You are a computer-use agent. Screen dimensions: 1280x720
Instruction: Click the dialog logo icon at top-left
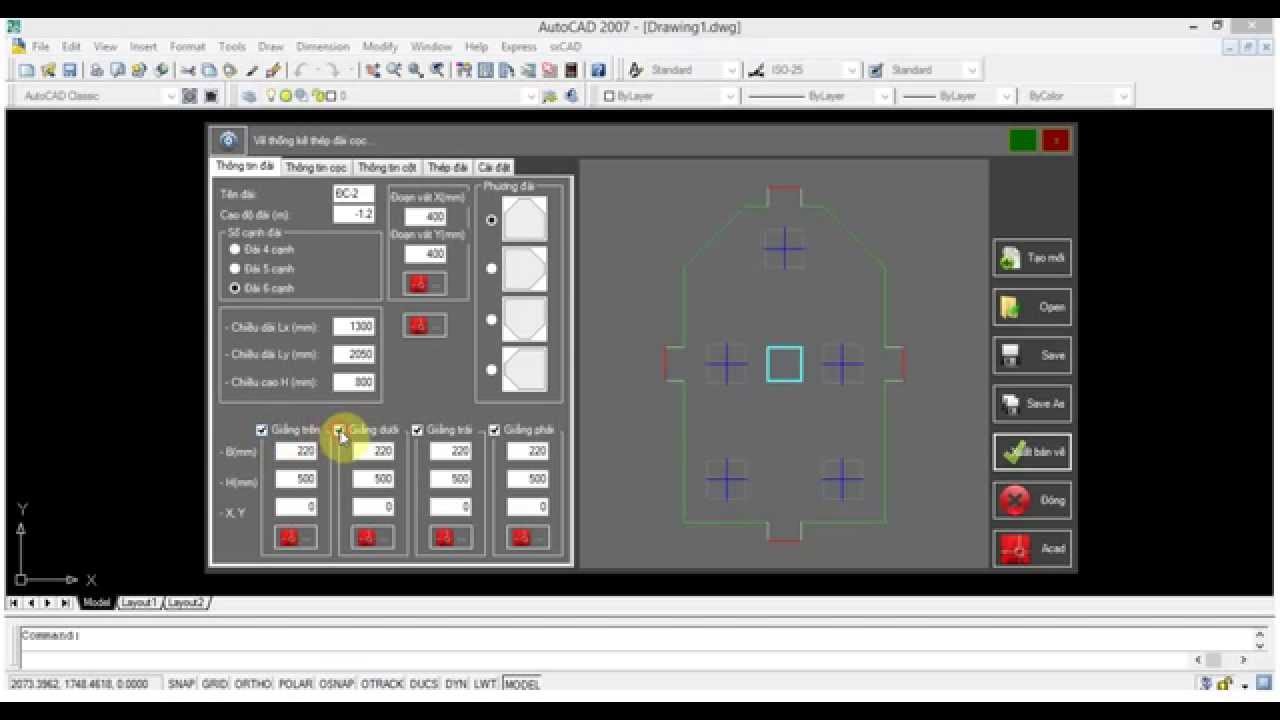228,140
